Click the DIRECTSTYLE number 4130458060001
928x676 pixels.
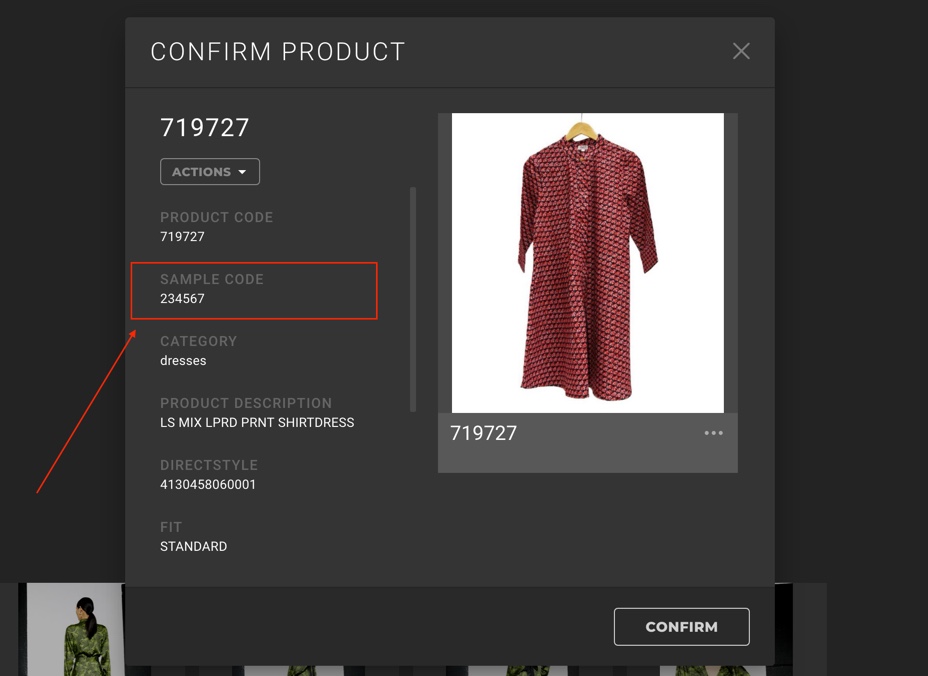click(x=208, y=485)
